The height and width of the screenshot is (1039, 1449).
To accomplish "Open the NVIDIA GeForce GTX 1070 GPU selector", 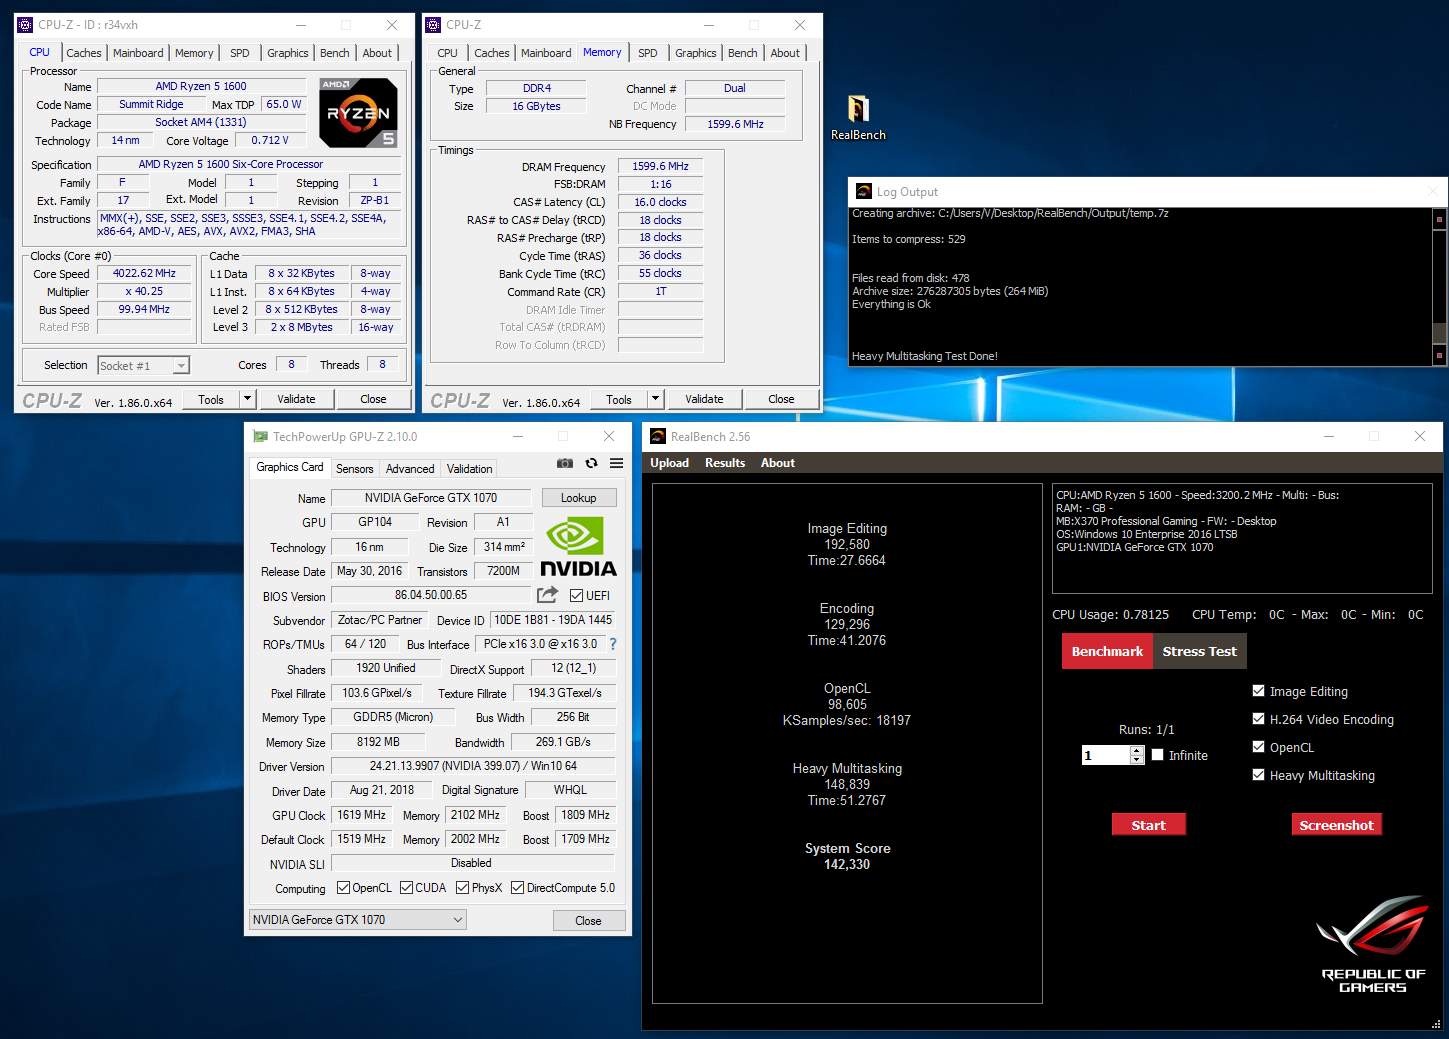I will point(359,920).
